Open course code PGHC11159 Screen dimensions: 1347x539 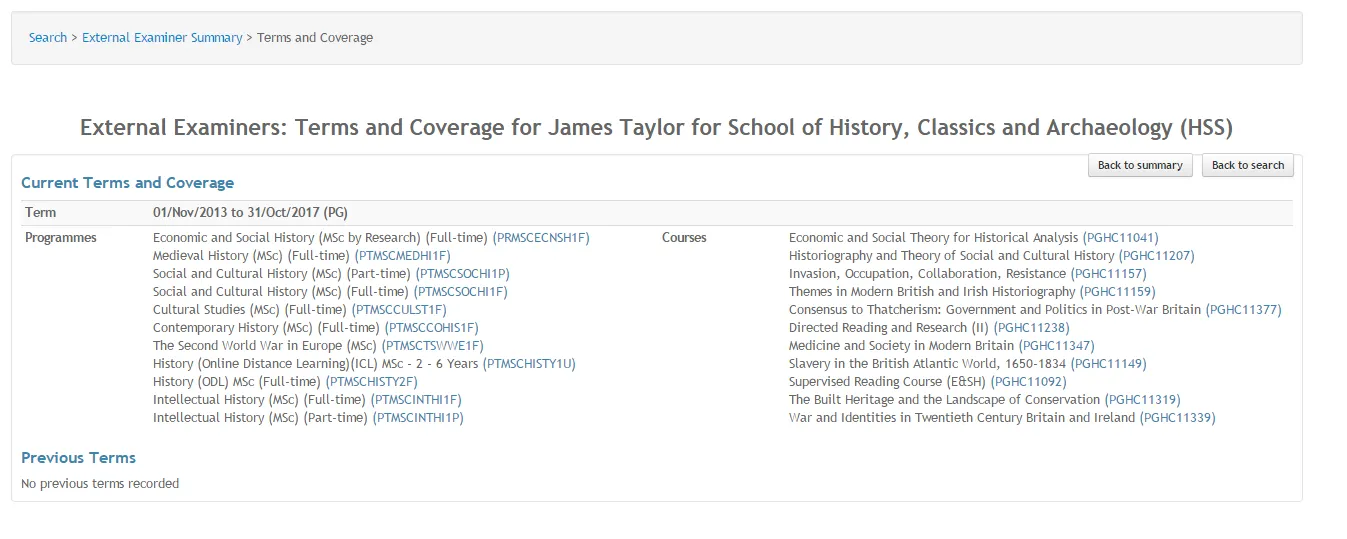[1118, 292]
